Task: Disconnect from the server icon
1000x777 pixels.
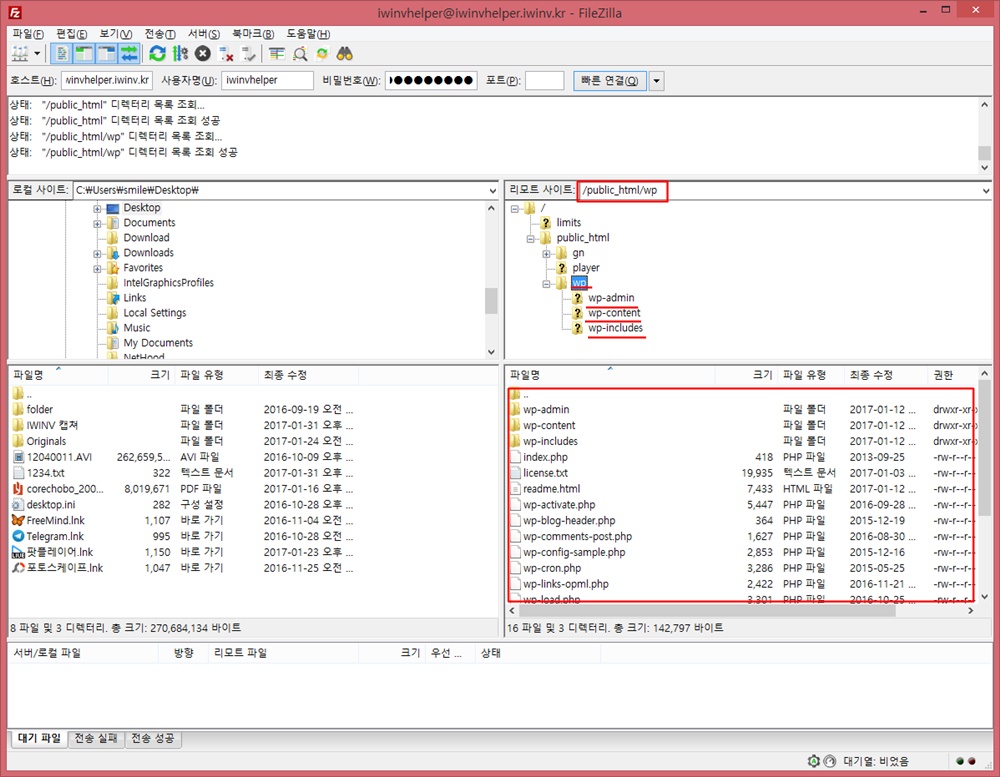Action: pos(226,54)
